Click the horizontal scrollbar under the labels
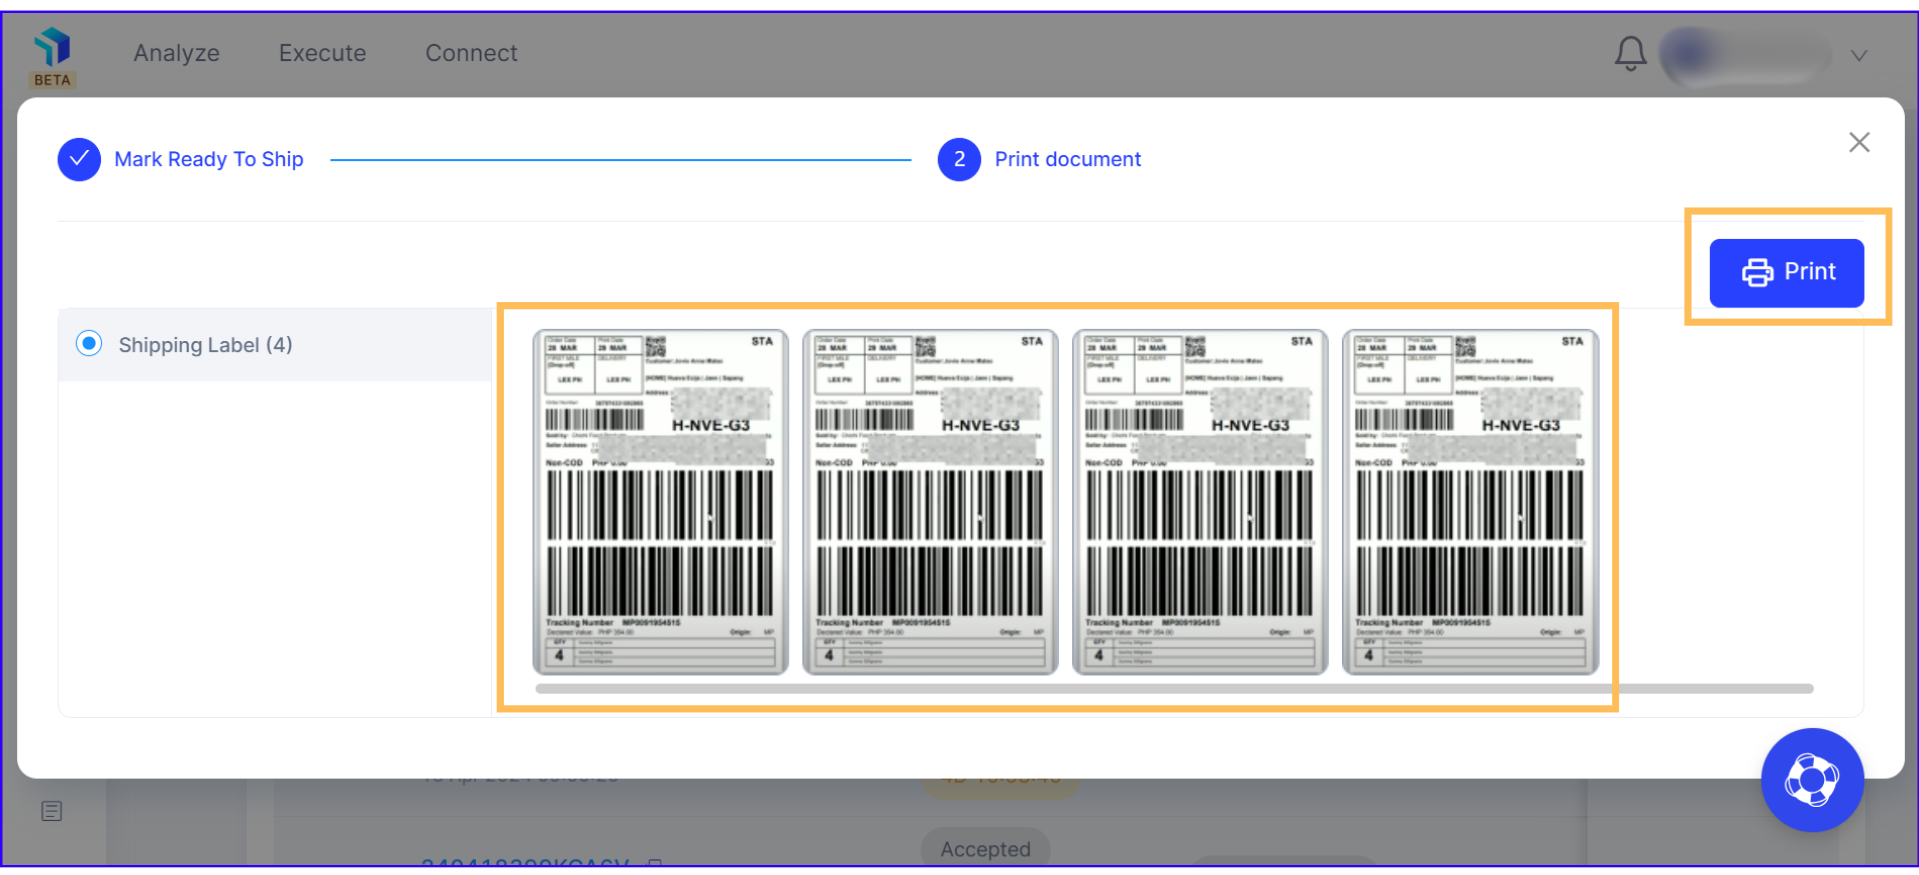Viewport: 1919px width, 875px height. click(1174, 688)
